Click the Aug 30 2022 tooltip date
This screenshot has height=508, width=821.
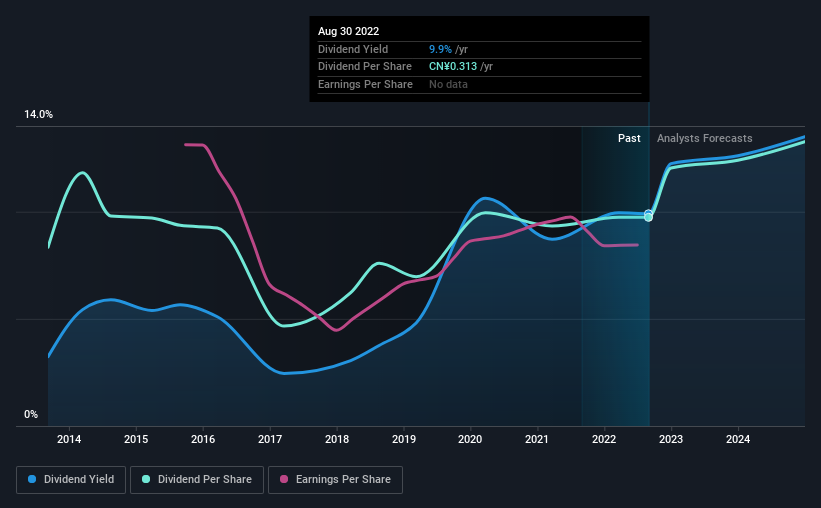[349, 31]
